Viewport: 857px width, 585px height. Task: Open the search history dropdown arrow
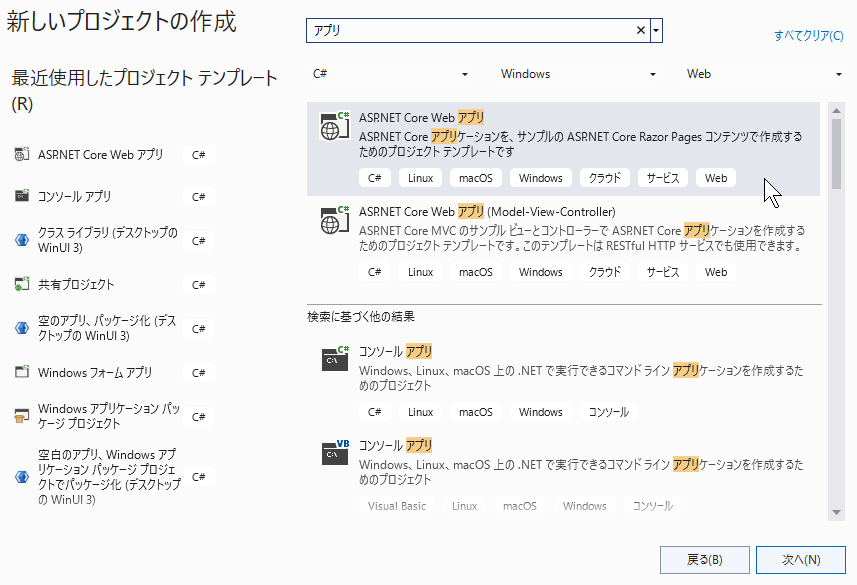(656, 30)
